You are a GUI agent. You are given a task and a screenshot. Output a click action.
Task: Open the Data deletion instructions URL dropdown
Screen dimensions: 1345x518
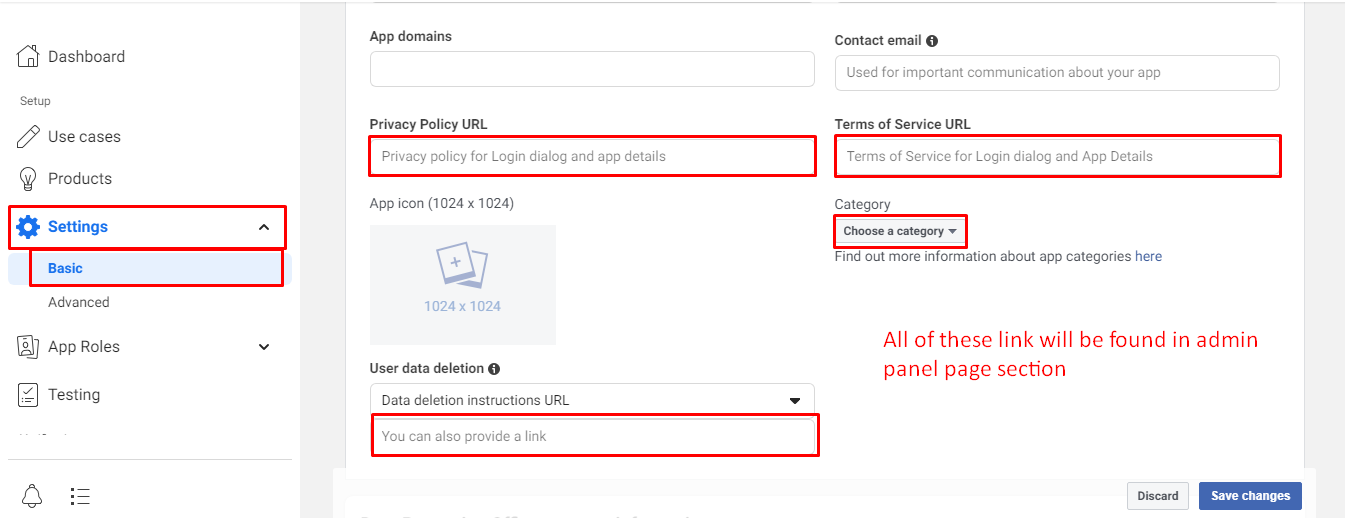pos(592,400)
